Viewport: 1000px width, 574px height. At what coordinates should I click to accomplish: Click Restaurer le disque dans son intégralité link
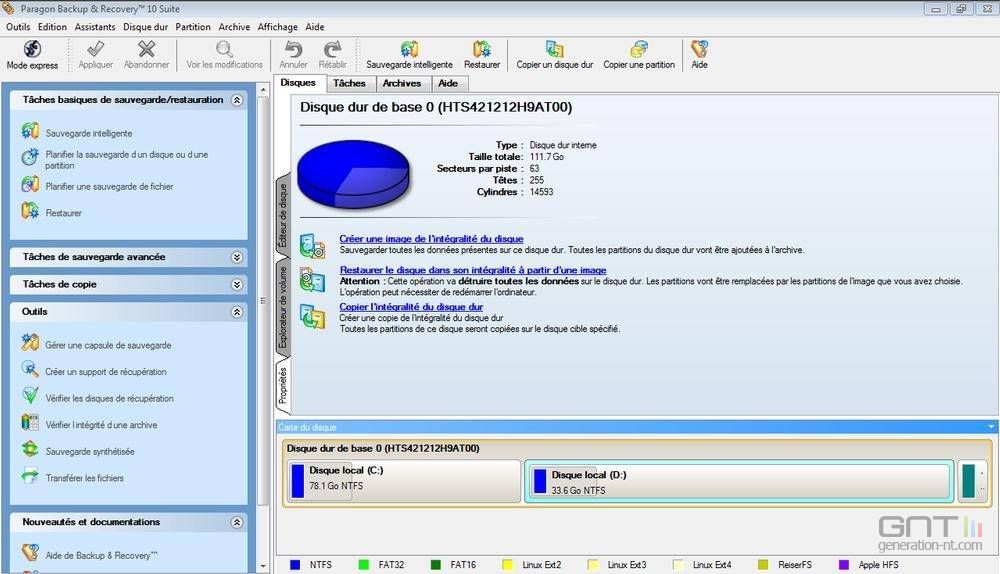[473, 270]
